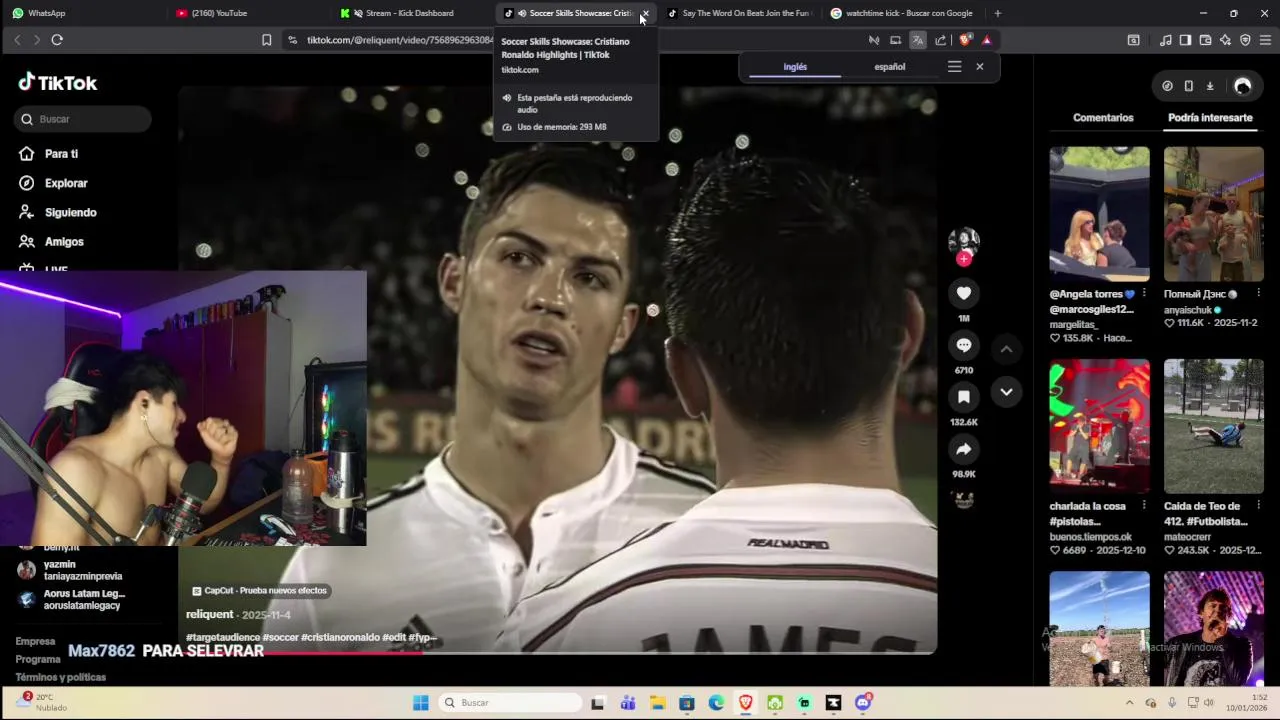
Task: Close the Soccer Skills Showcase tab
Action: coord(645,13)
